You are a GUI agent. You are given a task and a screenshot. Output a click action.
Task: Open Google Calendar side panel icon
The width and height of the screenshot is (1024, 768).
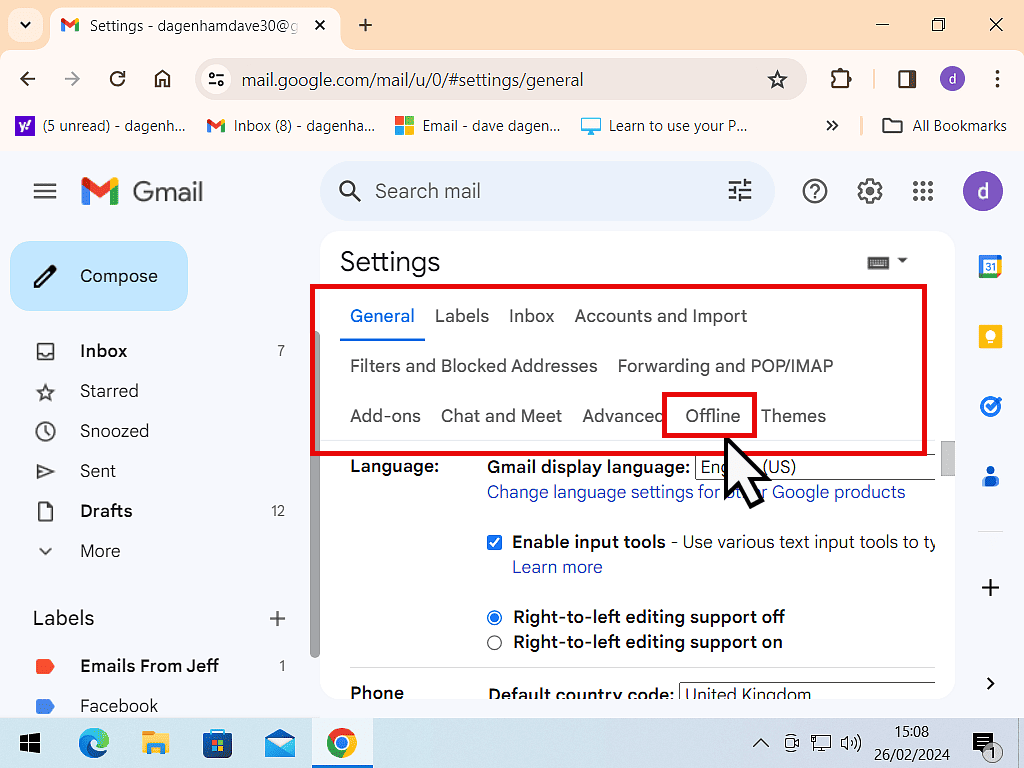coord(990,266)
